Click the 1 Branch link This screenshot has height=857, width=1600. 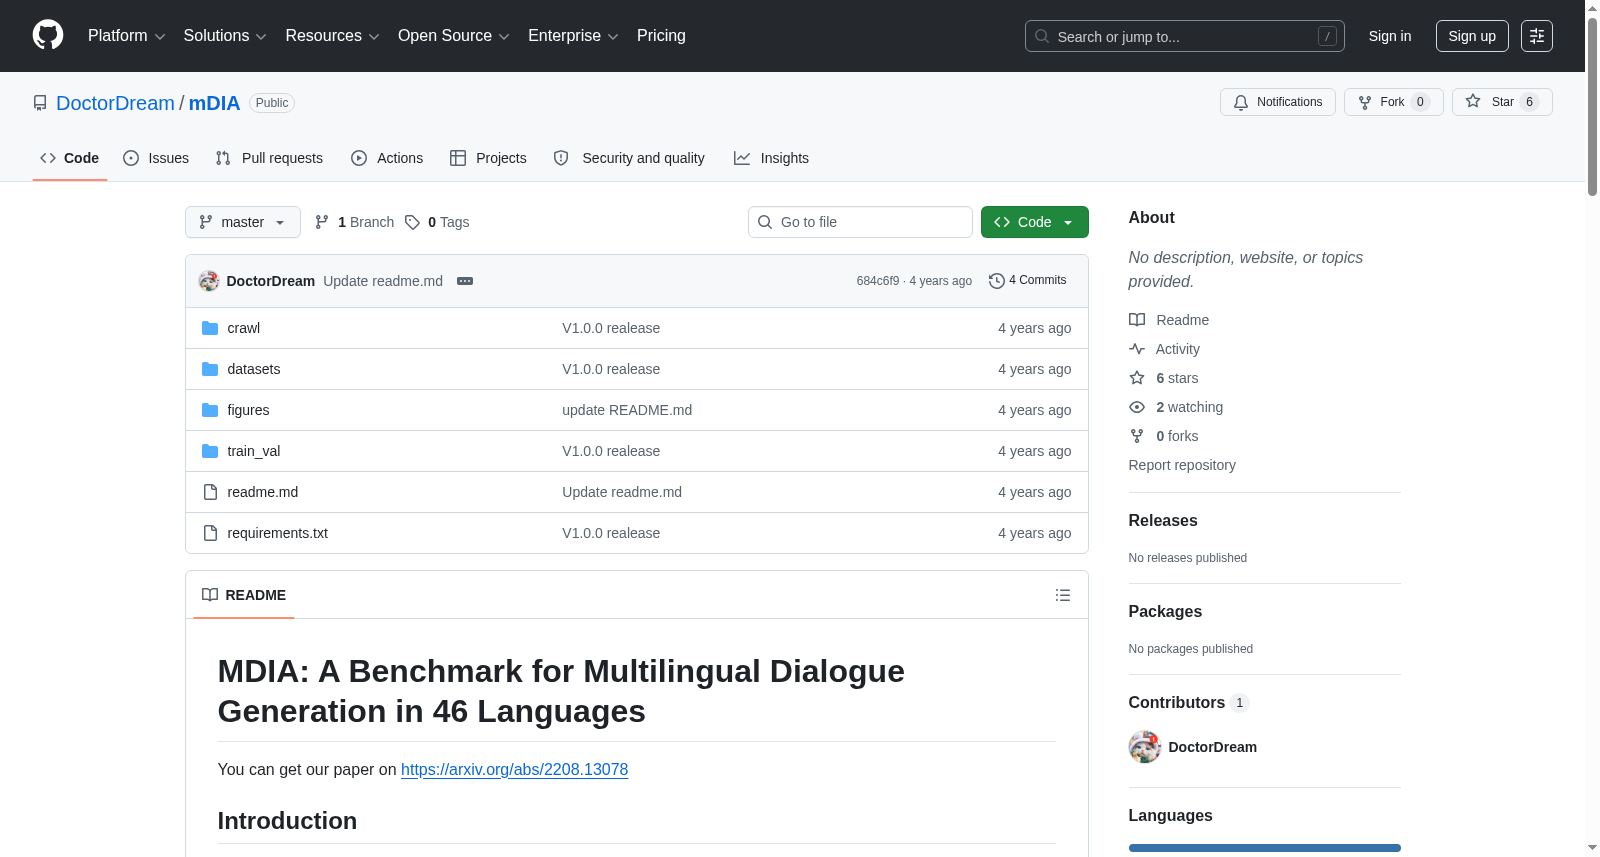355,222
